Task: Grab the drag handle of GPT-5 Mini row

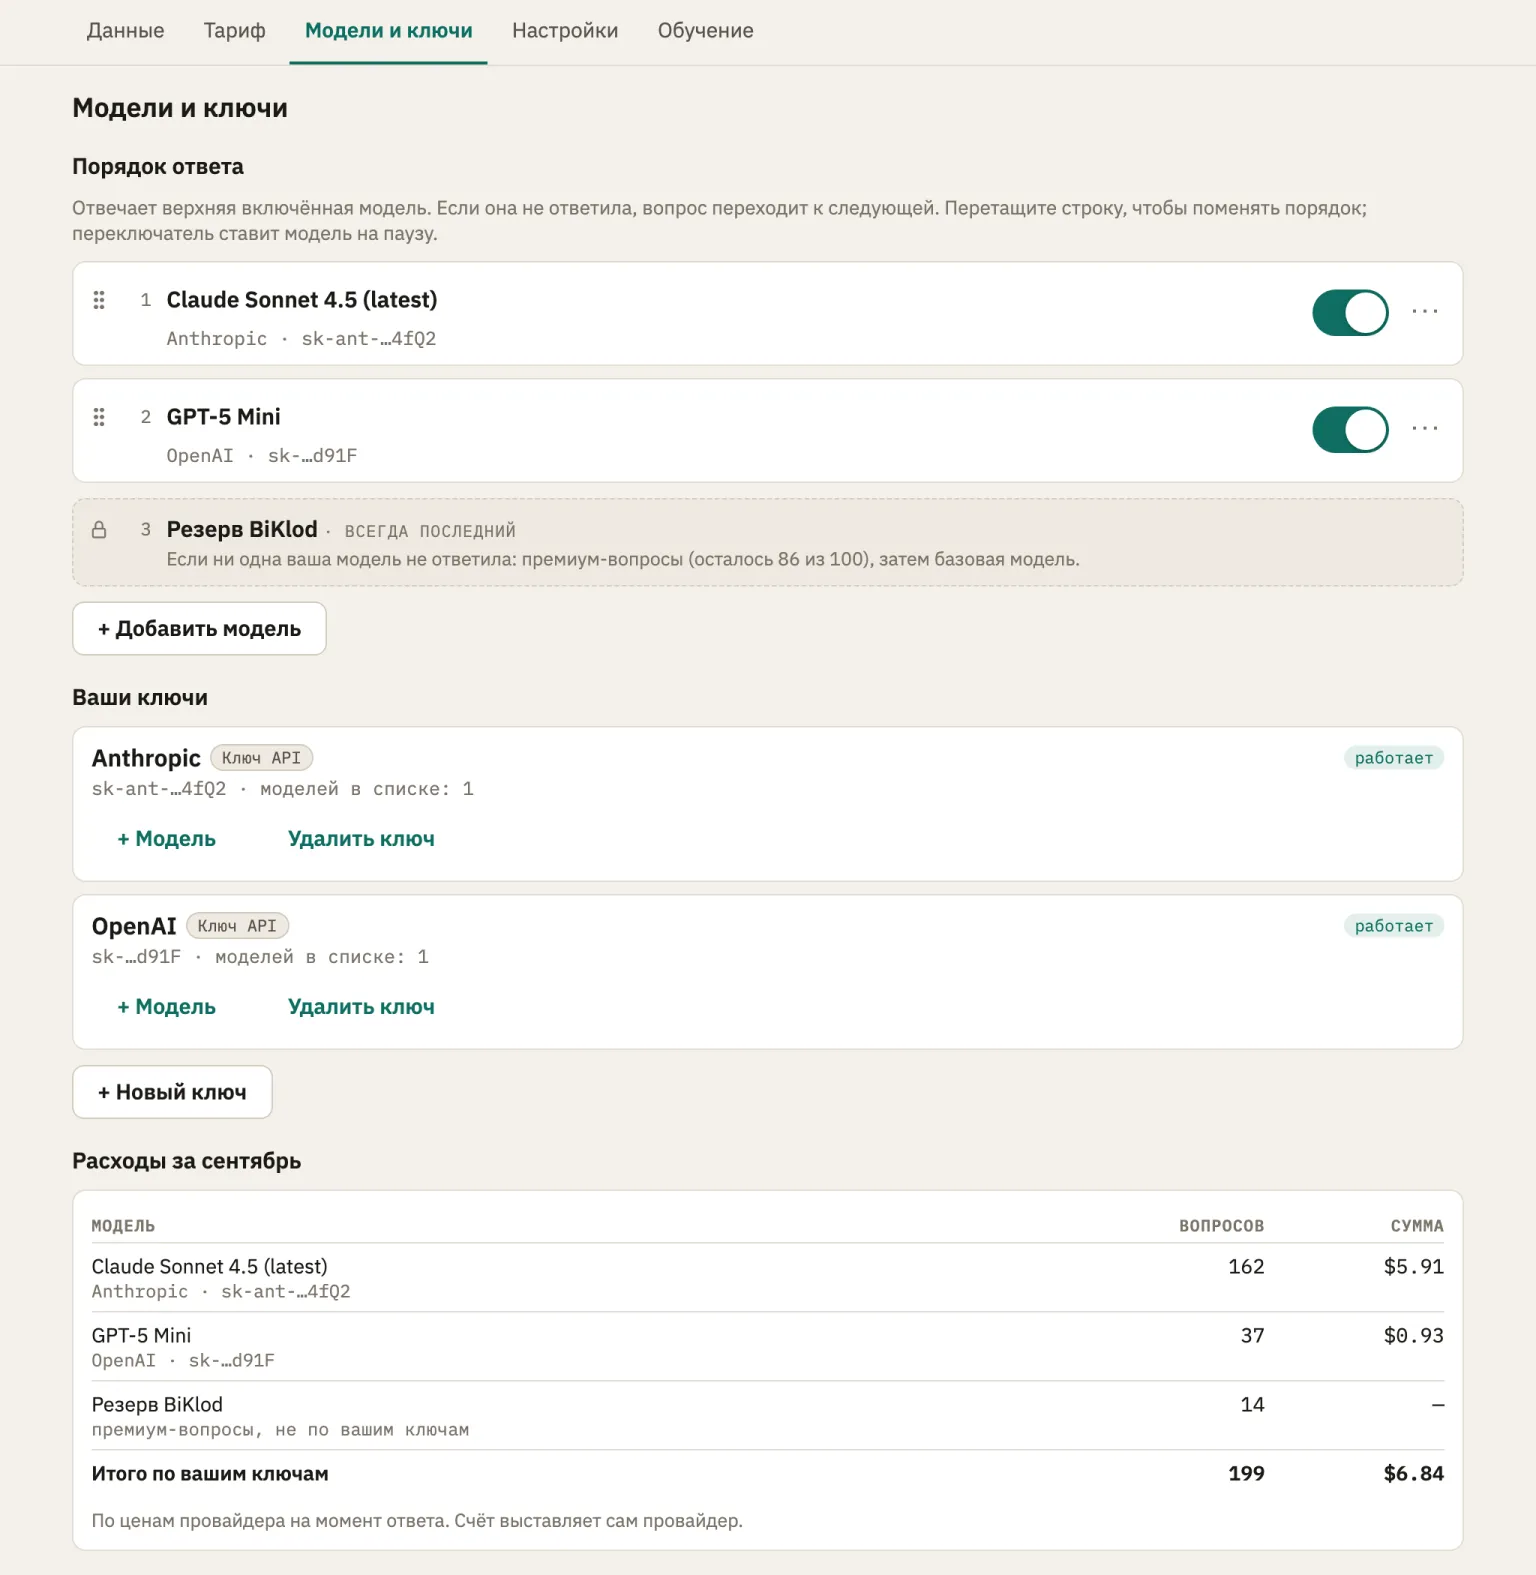Action: (99, 417)
